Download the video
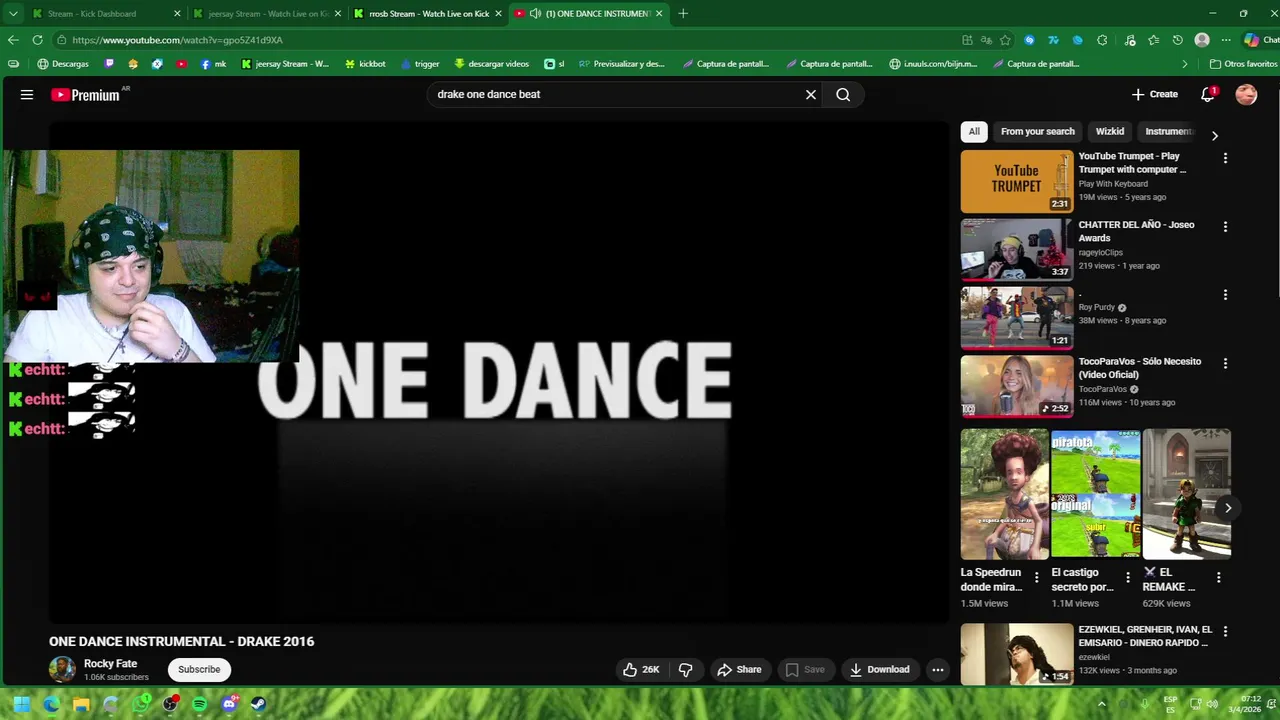The width and height of the screenshot is (1280, 720). (x=879, y=670)
